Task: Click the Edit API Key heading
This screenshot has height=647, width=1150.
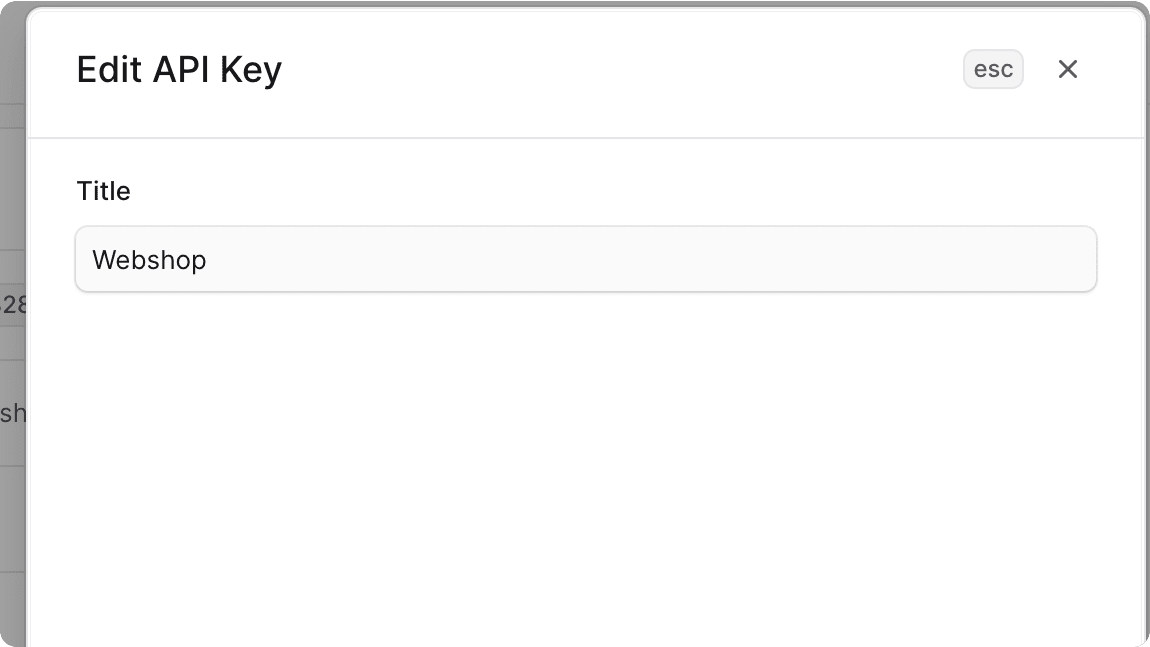Action: click(179, 69)
